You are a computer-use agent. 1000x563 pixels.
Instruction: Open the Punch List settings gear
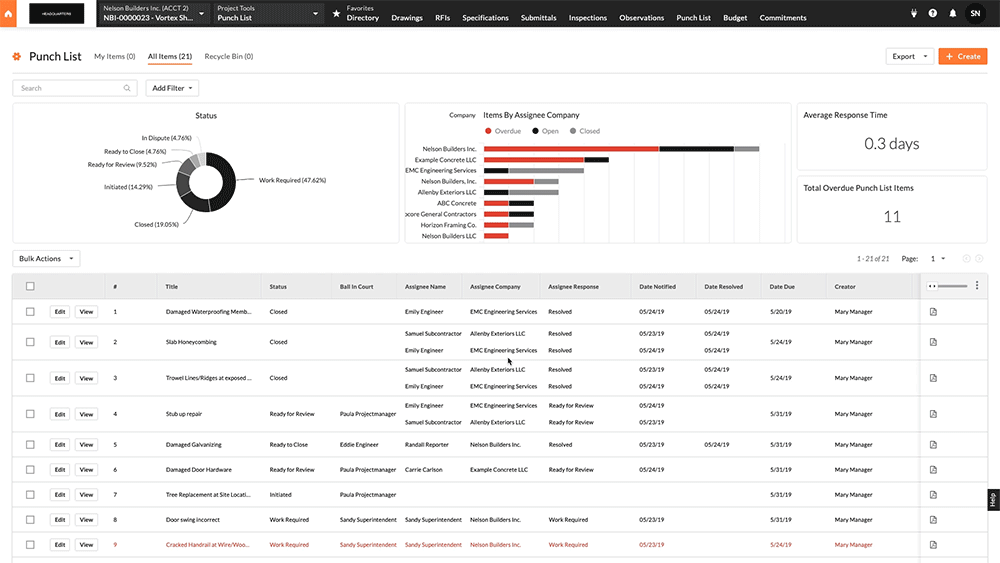(16, 57)
